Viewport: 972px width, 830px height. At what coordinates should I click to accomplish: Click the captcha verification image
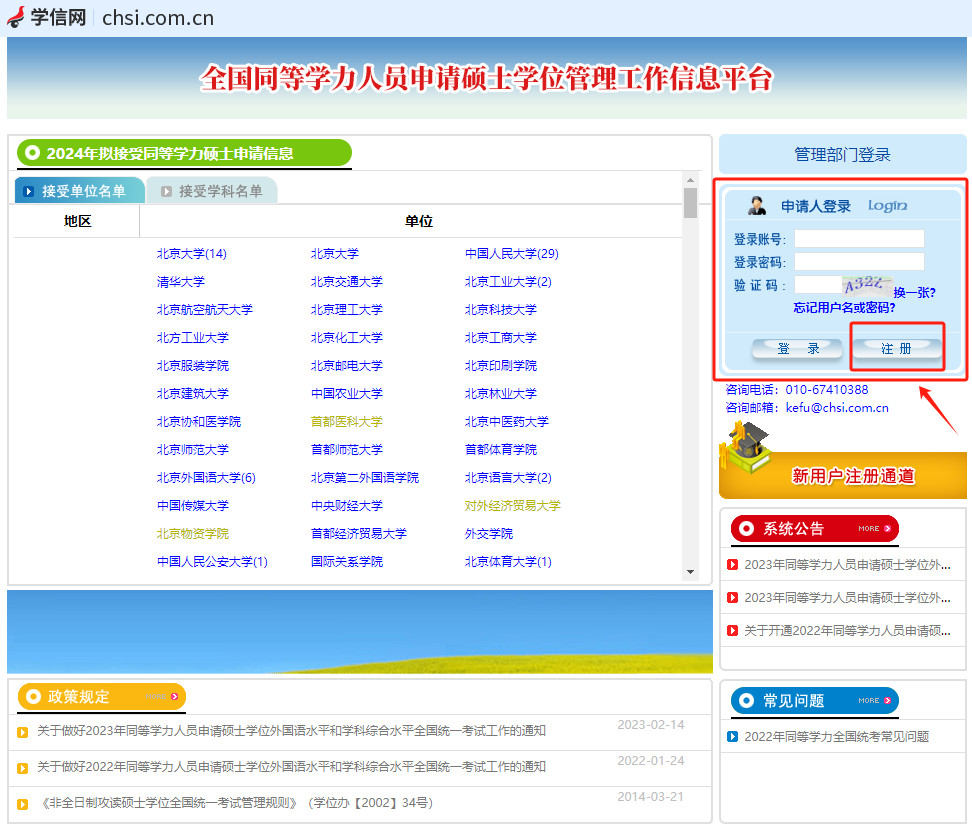tap(866, 285)
